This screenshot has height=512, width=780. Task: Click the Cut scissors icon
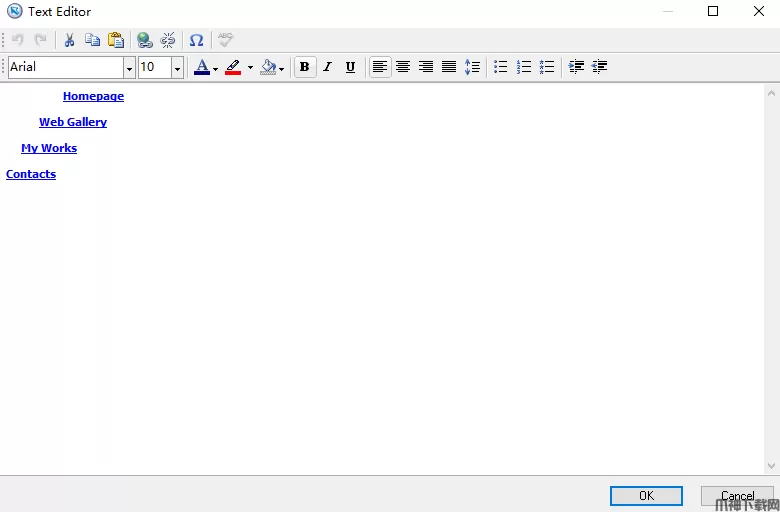pyautogui.click(x=69, y=40)
